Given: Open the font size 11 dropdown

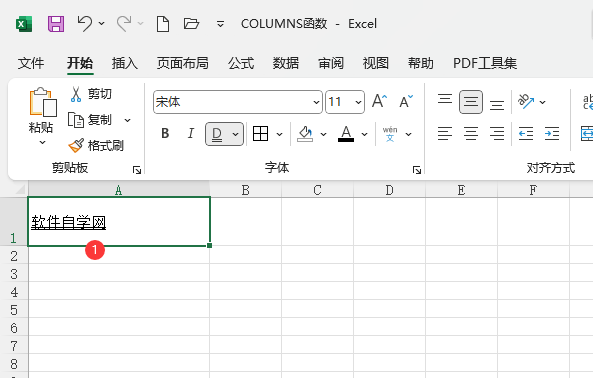Looking at the screenshot, I should pyautogui.click(x=358, y=102).
